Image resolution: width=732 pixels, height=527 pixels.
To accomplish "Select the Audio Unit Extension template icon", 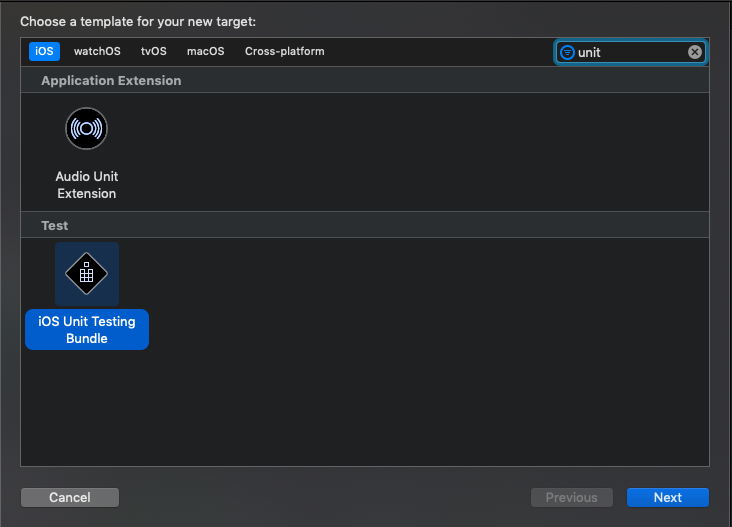I will coord(86,128).
